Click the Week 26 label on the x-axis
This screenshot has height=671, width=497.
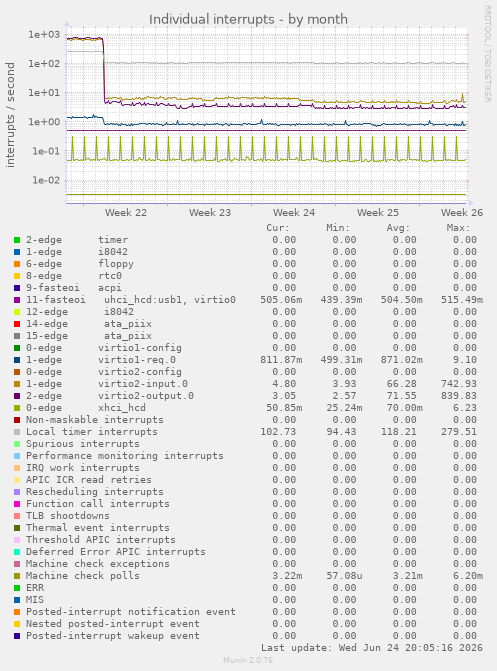click(x=462, y=213)
